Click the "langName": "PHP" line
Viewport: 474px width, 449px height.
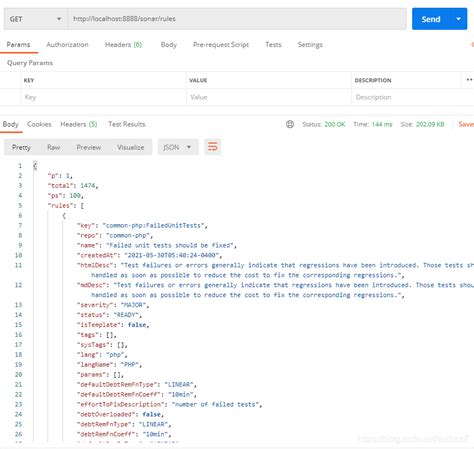click(109, 365)
